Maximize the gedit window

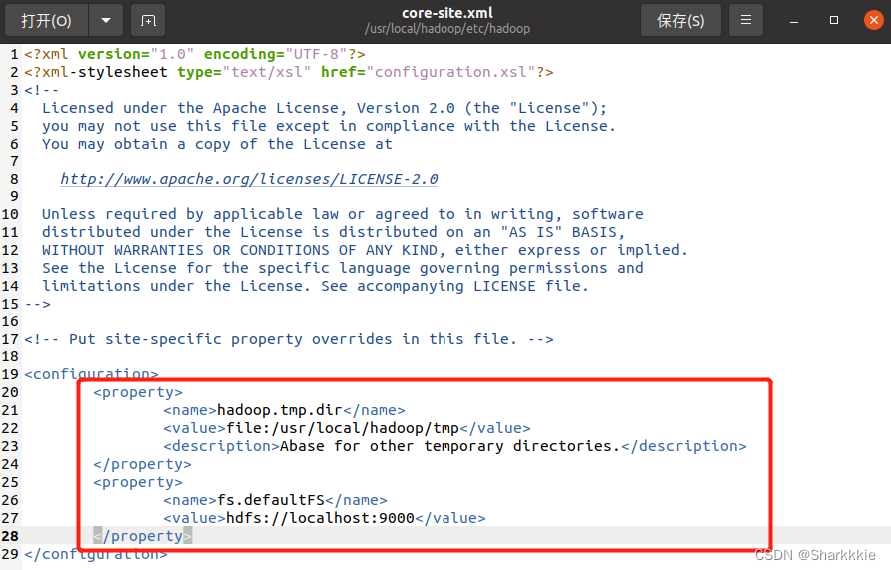pyautogui.click(x=834, y=20)
